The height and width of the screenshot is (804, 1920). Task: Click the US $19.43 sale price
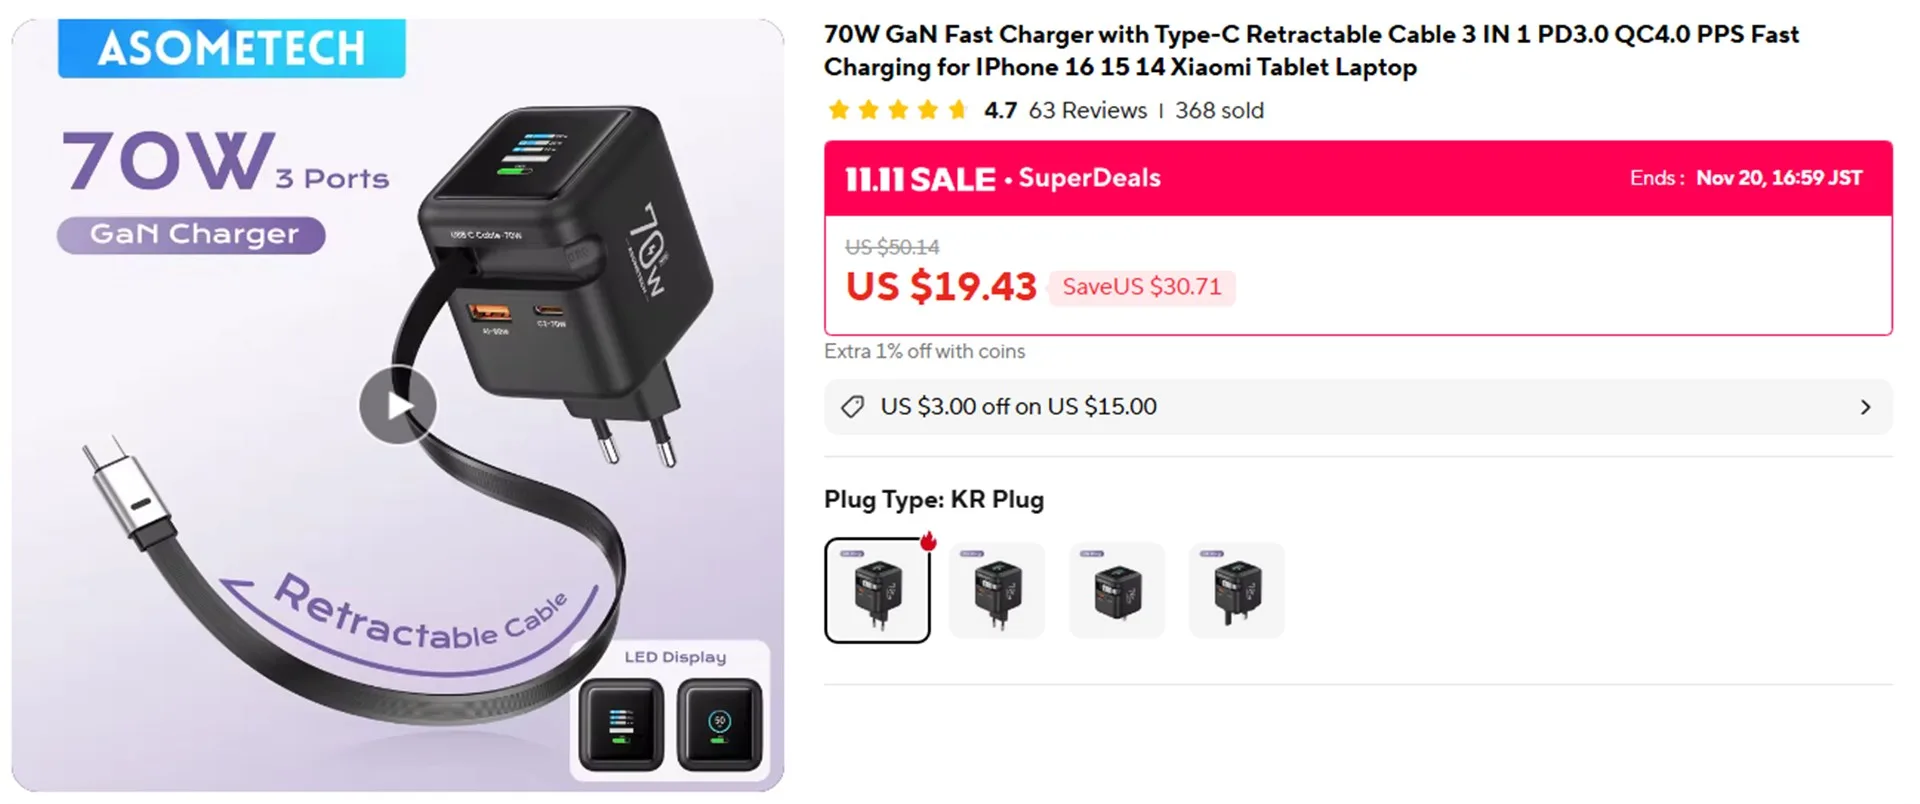[x=941, y=287]
